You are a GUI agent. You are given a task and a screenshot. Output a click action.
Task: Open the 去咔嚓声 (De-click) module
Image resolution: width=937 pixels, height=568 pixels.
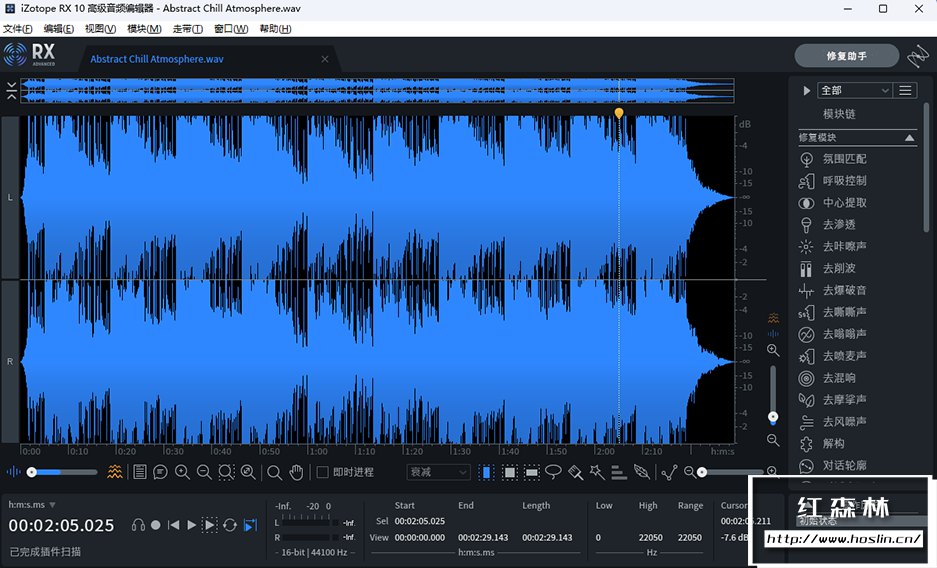pos(844,246)
